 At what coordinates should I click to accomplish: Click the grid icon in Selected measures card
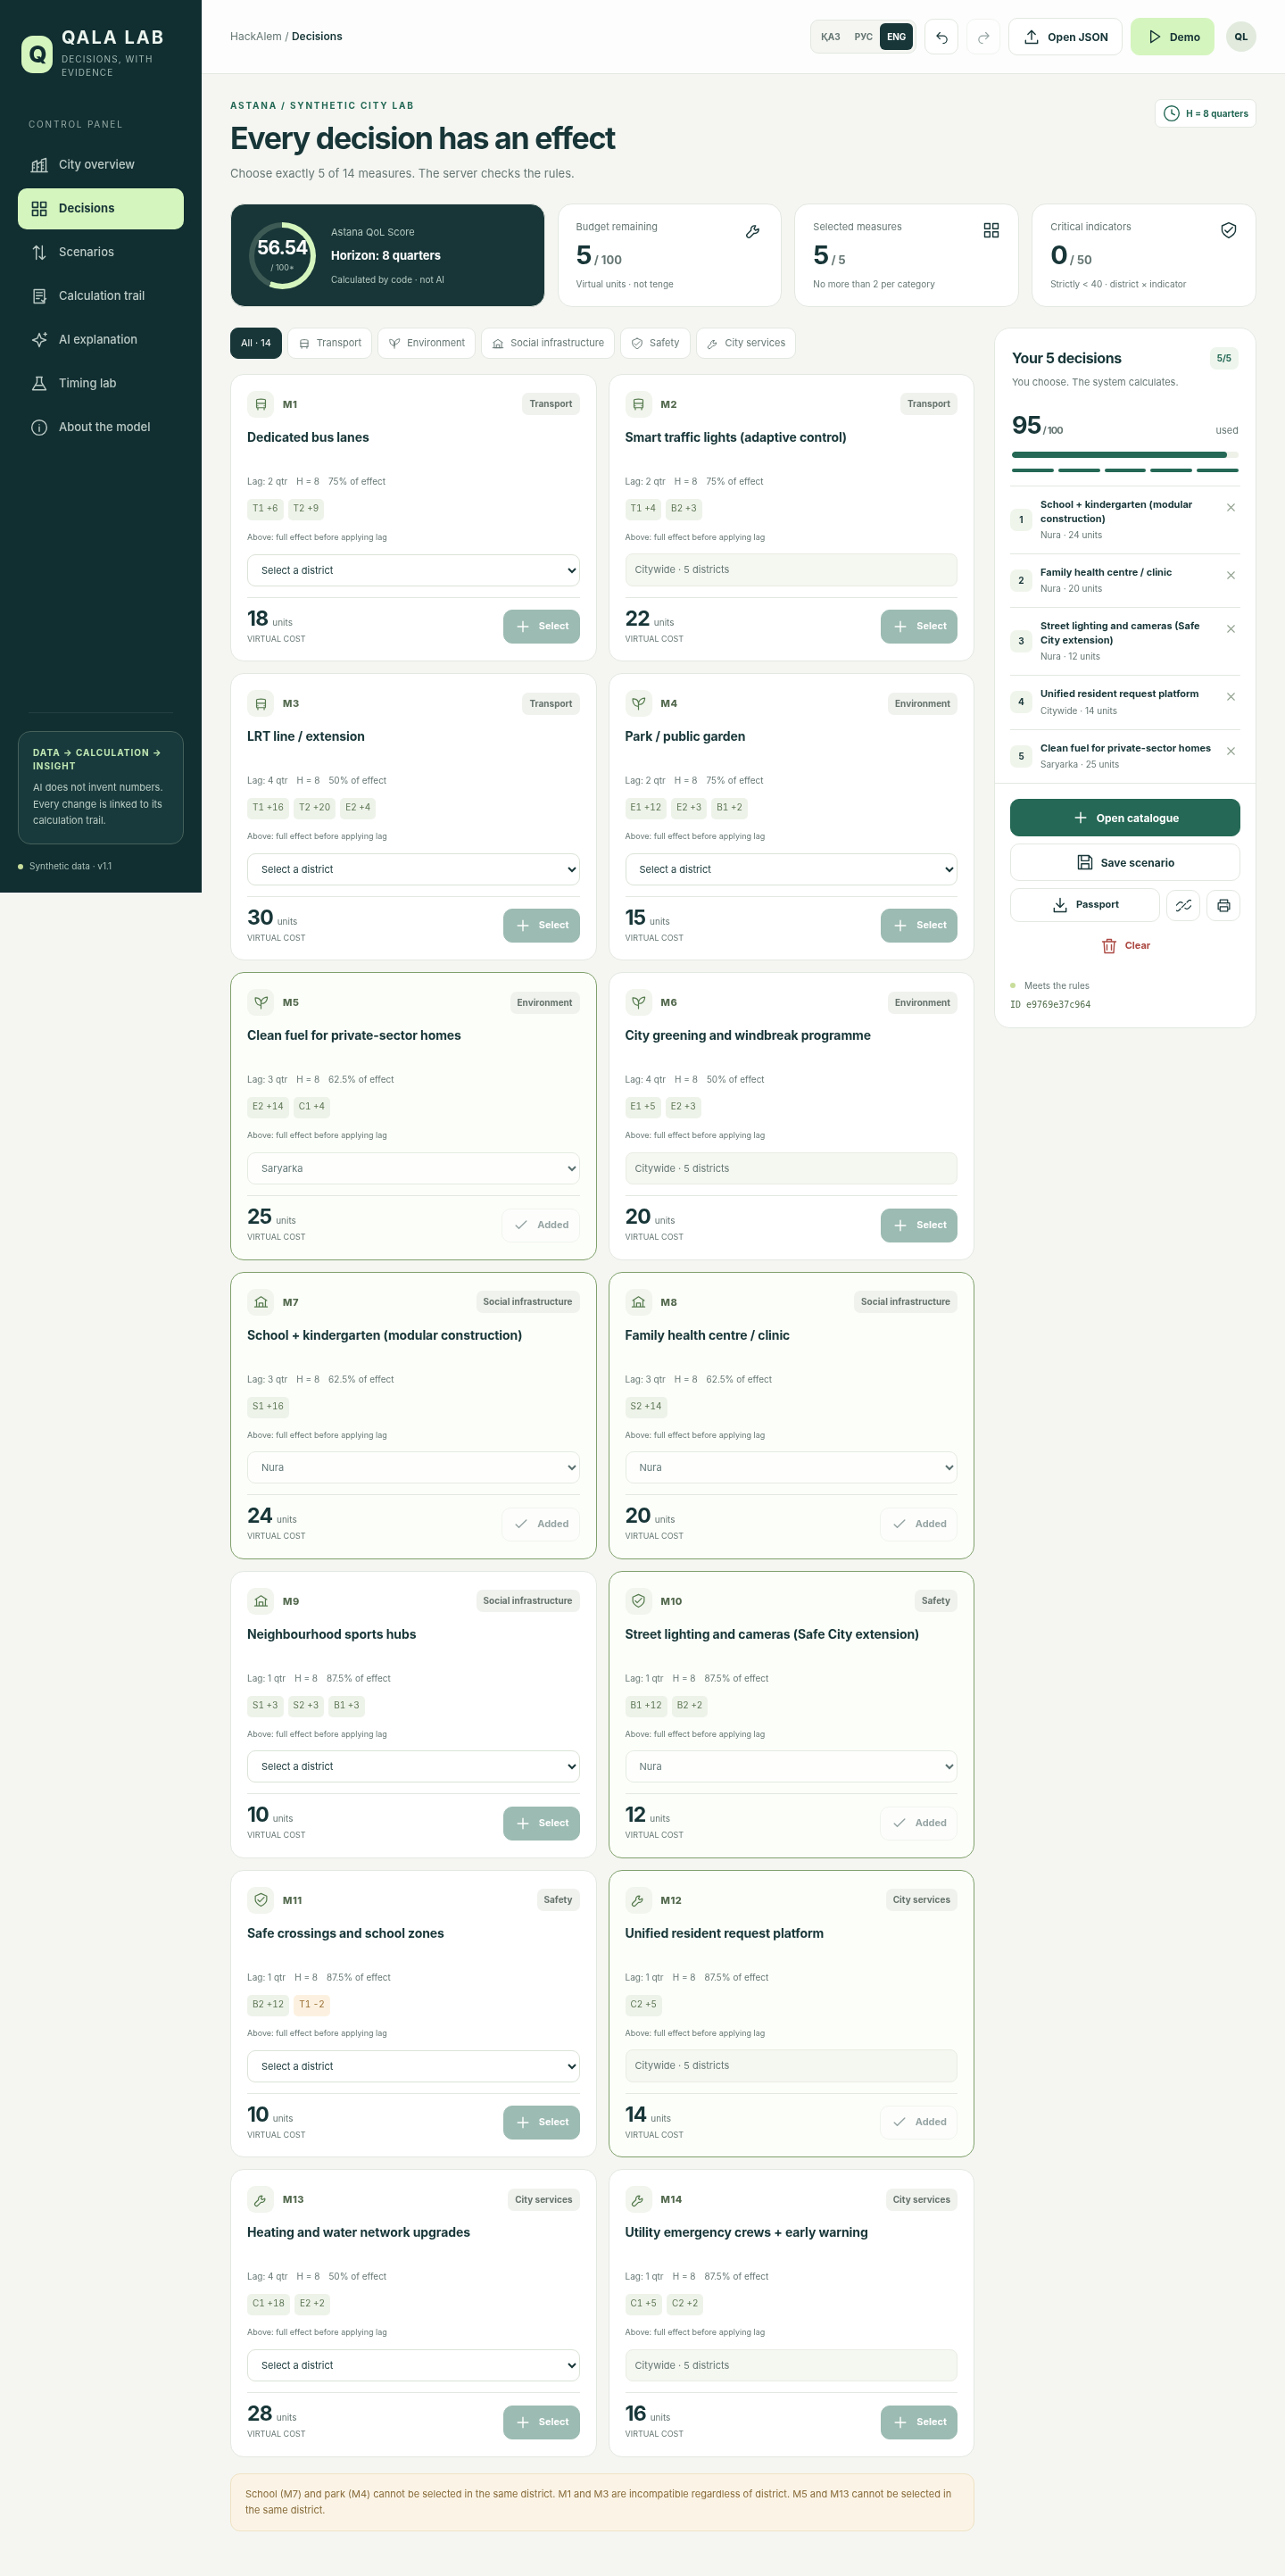coord(991,230)
